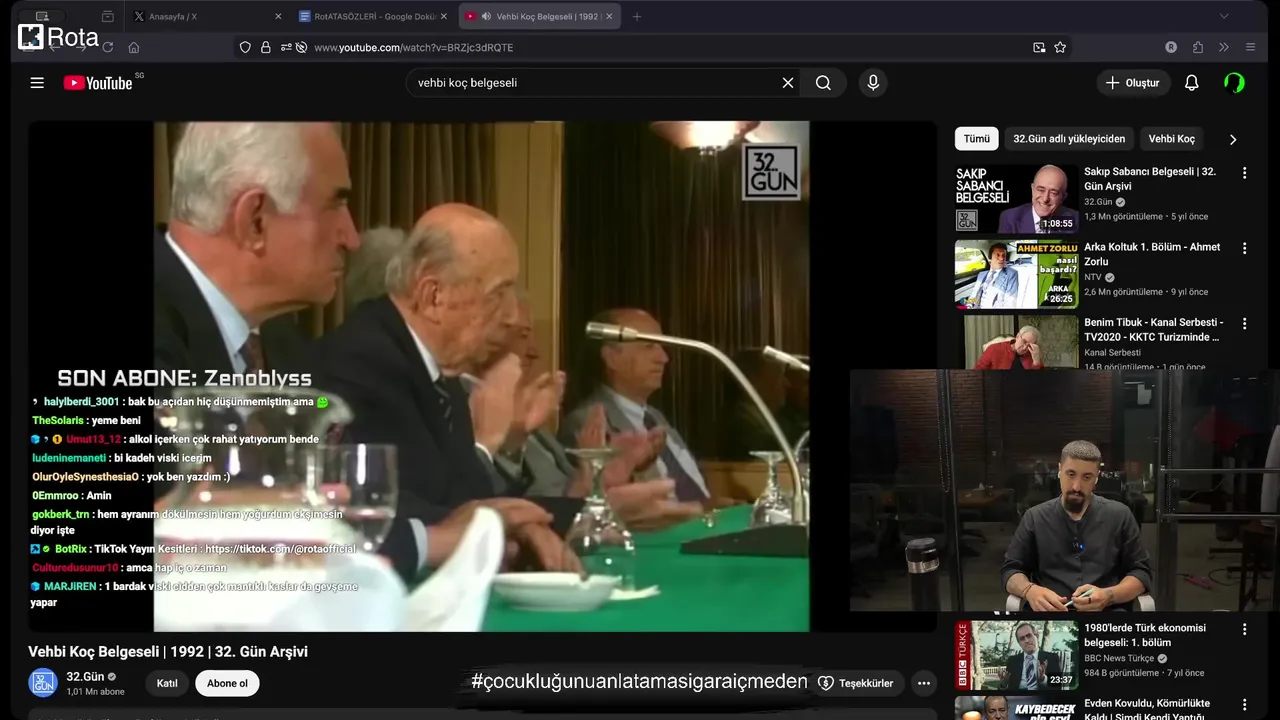The width and height of the screenshot is (1280, 720).
Task: Open Arka Koltuk Ahmet Zorlu thumbnail
Action: click(1016, 274)
